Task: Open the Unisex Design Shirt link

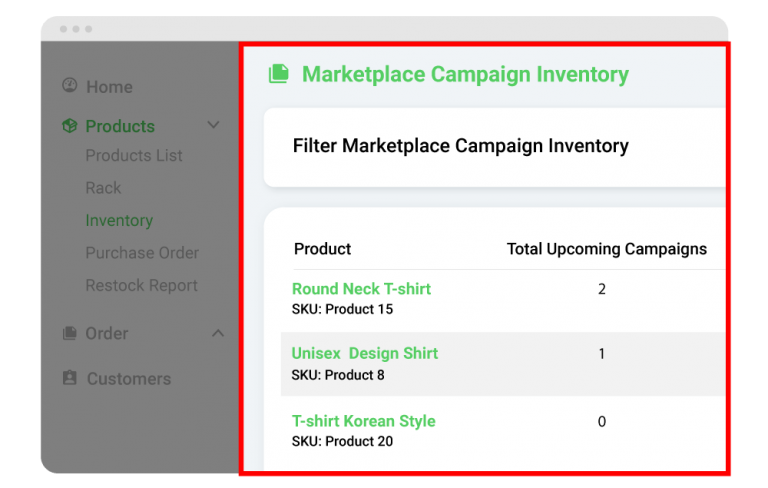Action: [365, 354]
